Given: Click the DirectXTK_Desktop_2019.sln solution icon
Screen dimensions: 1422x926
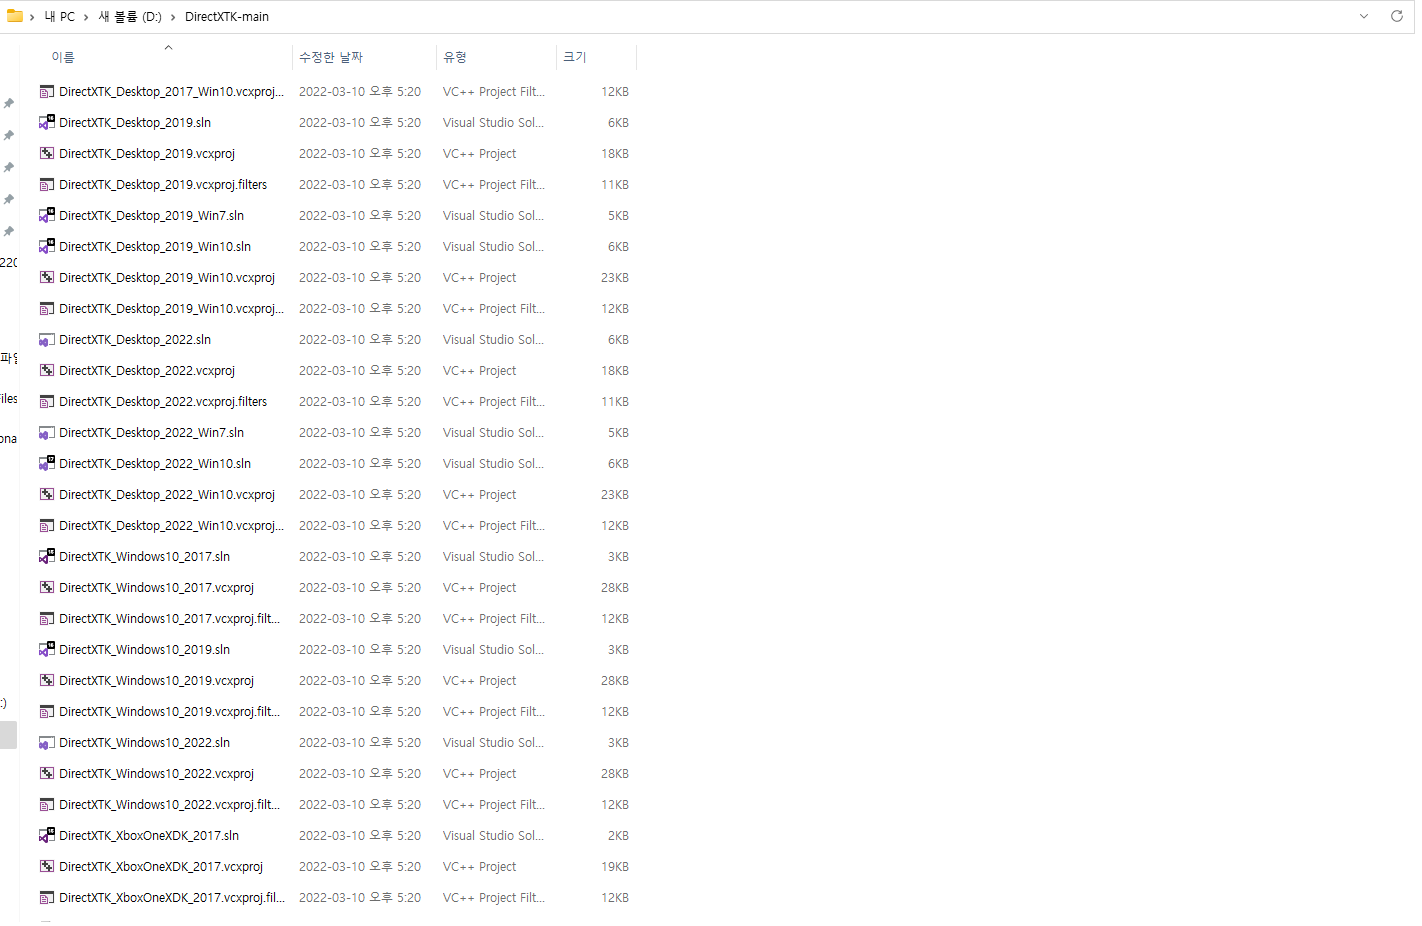Looking at the screenshot, I should click(47, 123).
